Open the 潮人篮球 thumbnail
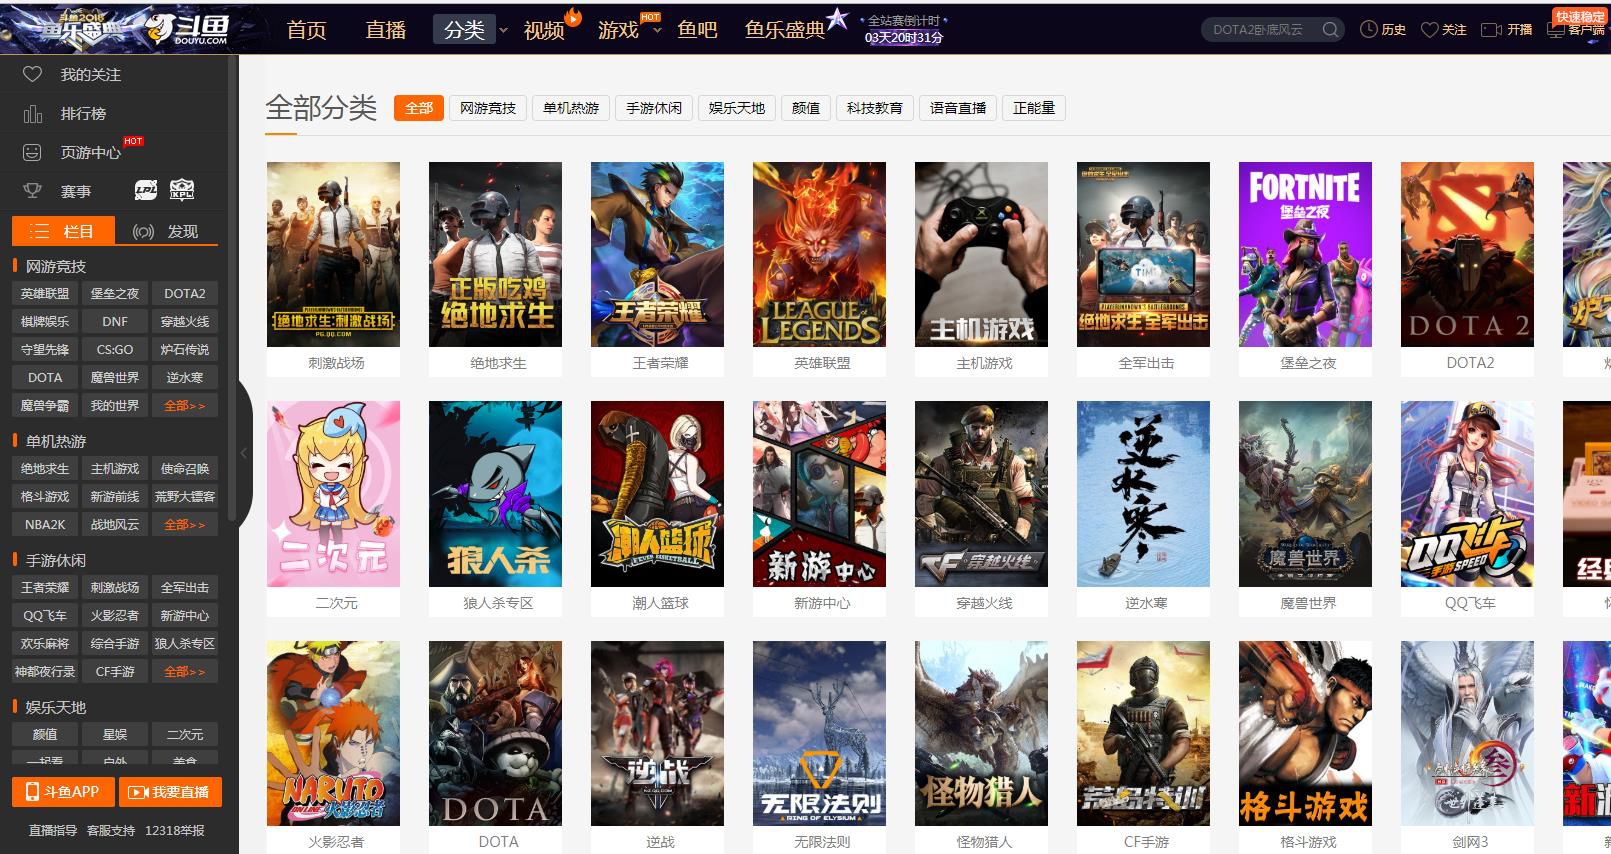Image resolution: width=1611 pixels, height=854 pixels. tap(657, 494)
